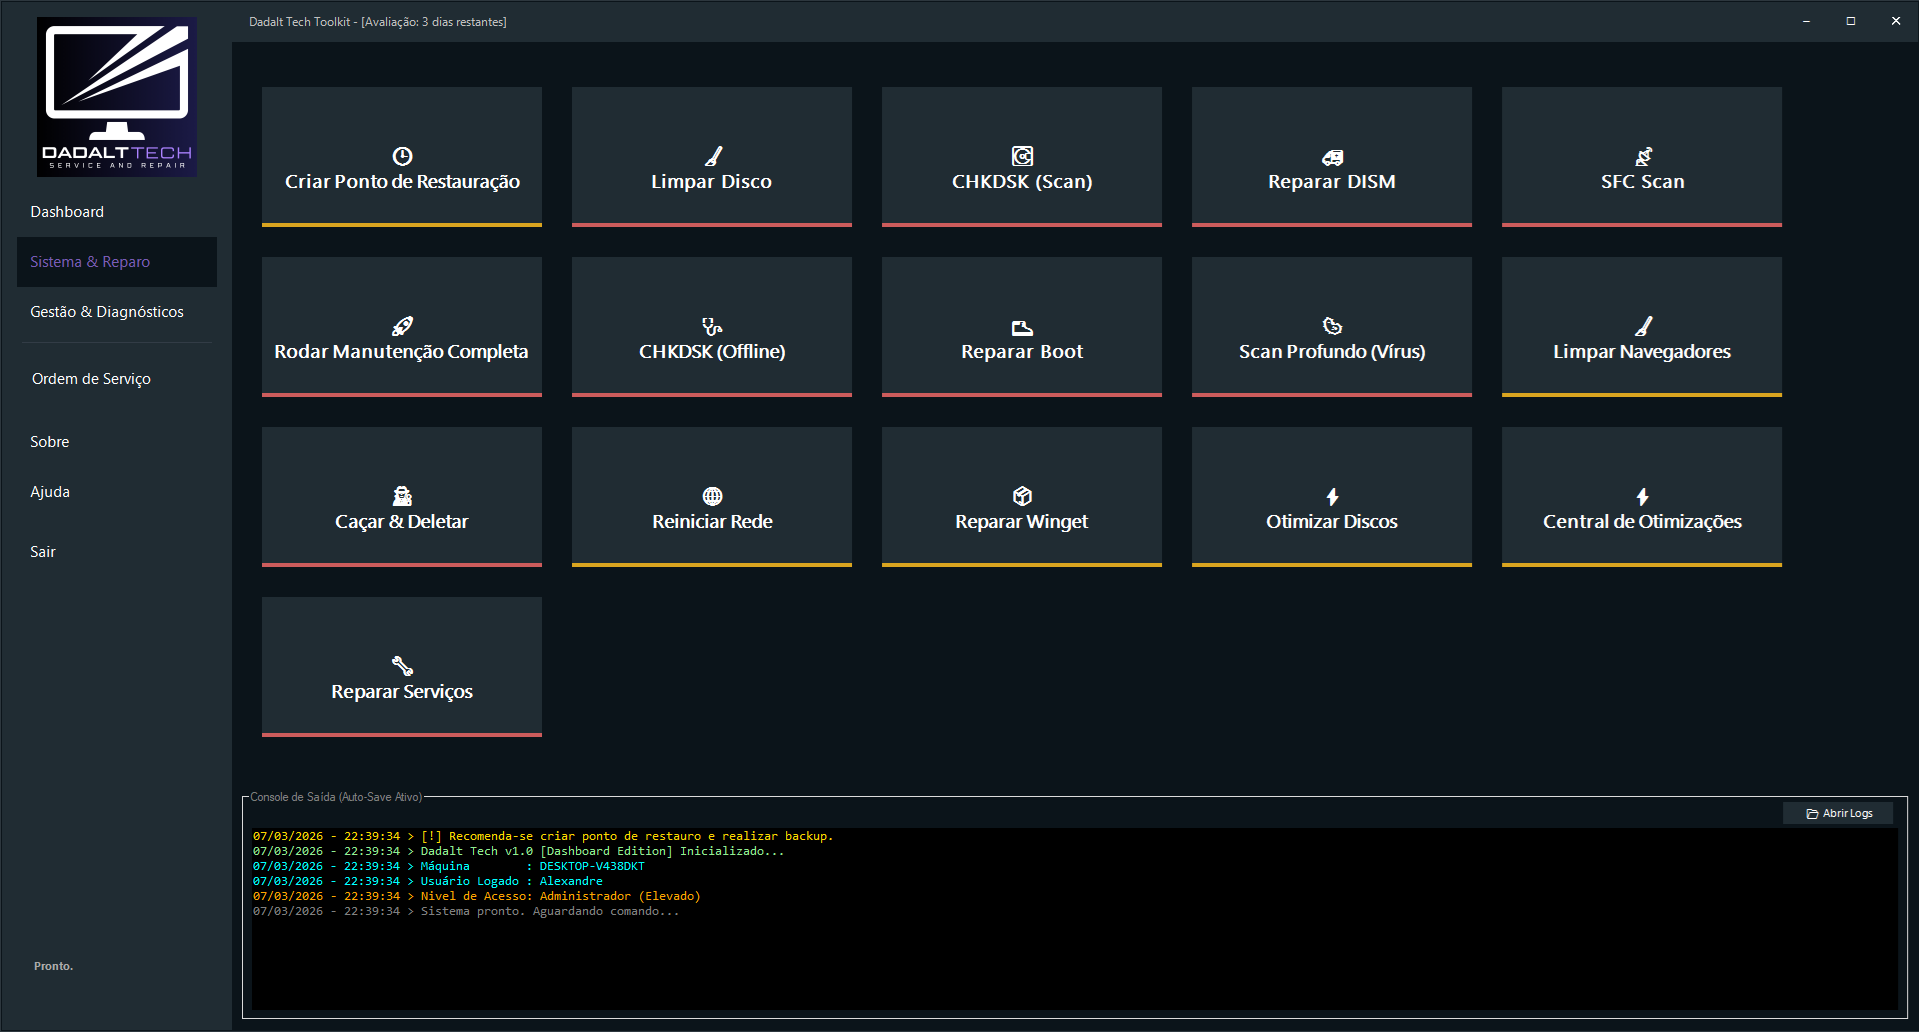Click the stethoscope icon above CHKDSK (Offline)

coord(712,326)
